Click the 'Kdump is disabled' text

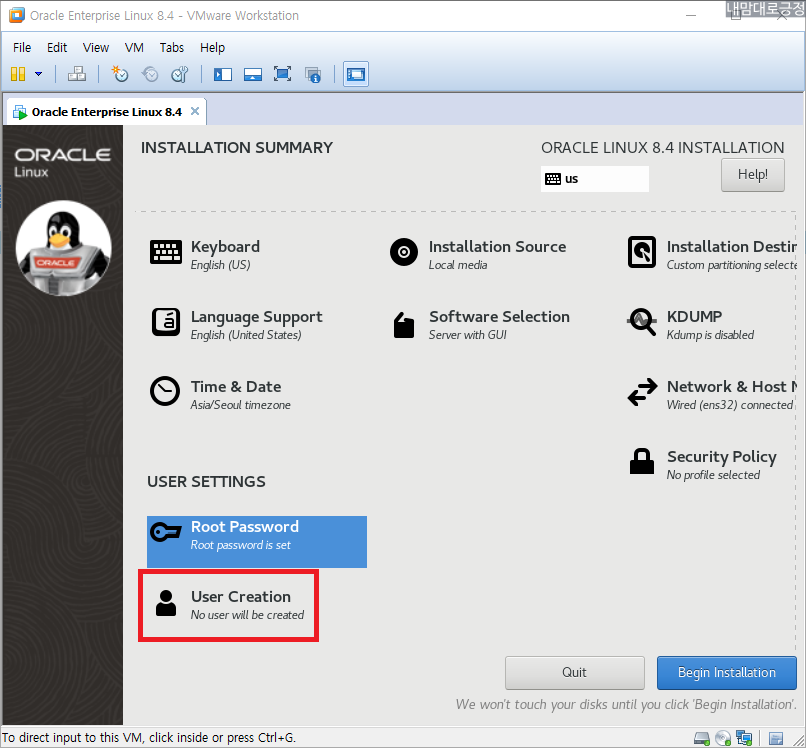pyautogui.click(x=710, y=335)
